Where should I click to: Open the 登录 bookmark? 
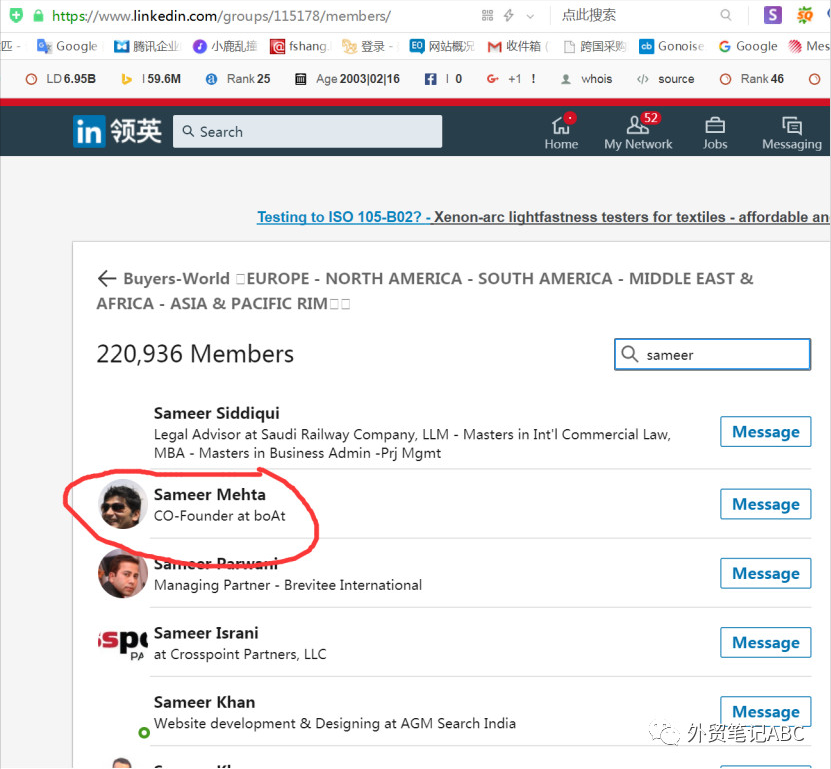367,47
